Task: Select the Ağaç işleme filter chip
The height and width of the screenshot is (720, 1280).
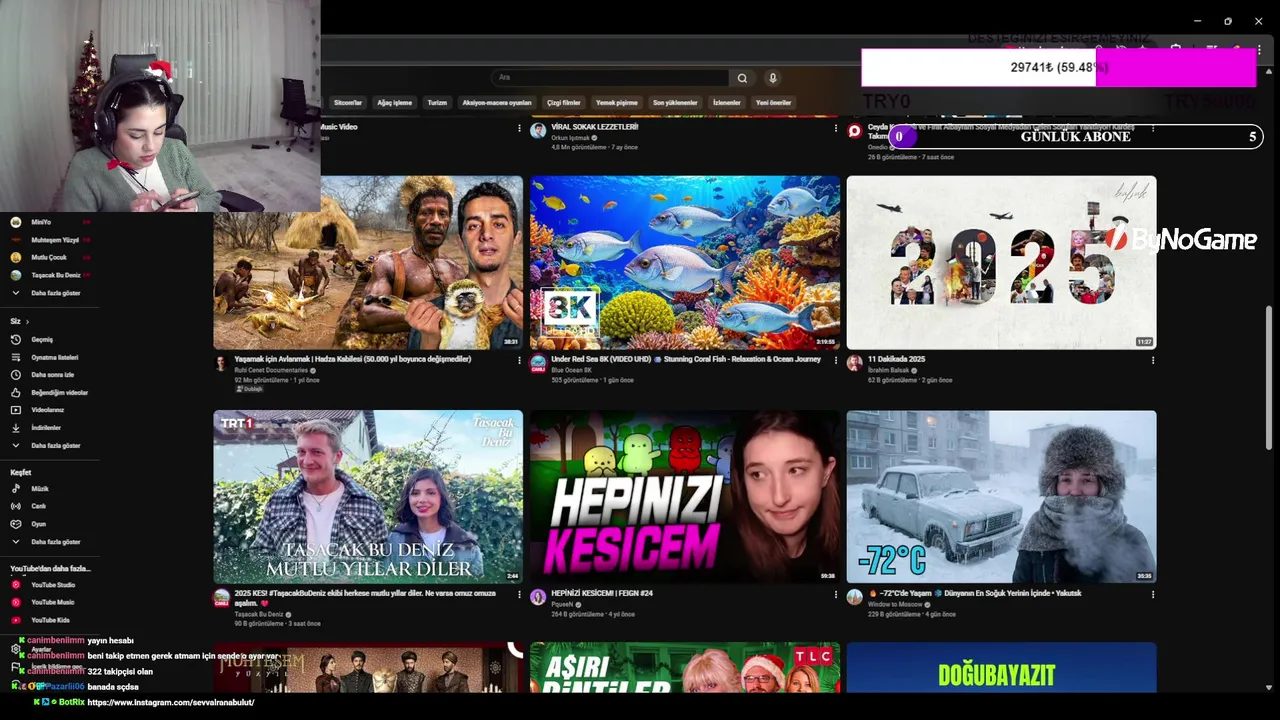Action: click(394, 103)
